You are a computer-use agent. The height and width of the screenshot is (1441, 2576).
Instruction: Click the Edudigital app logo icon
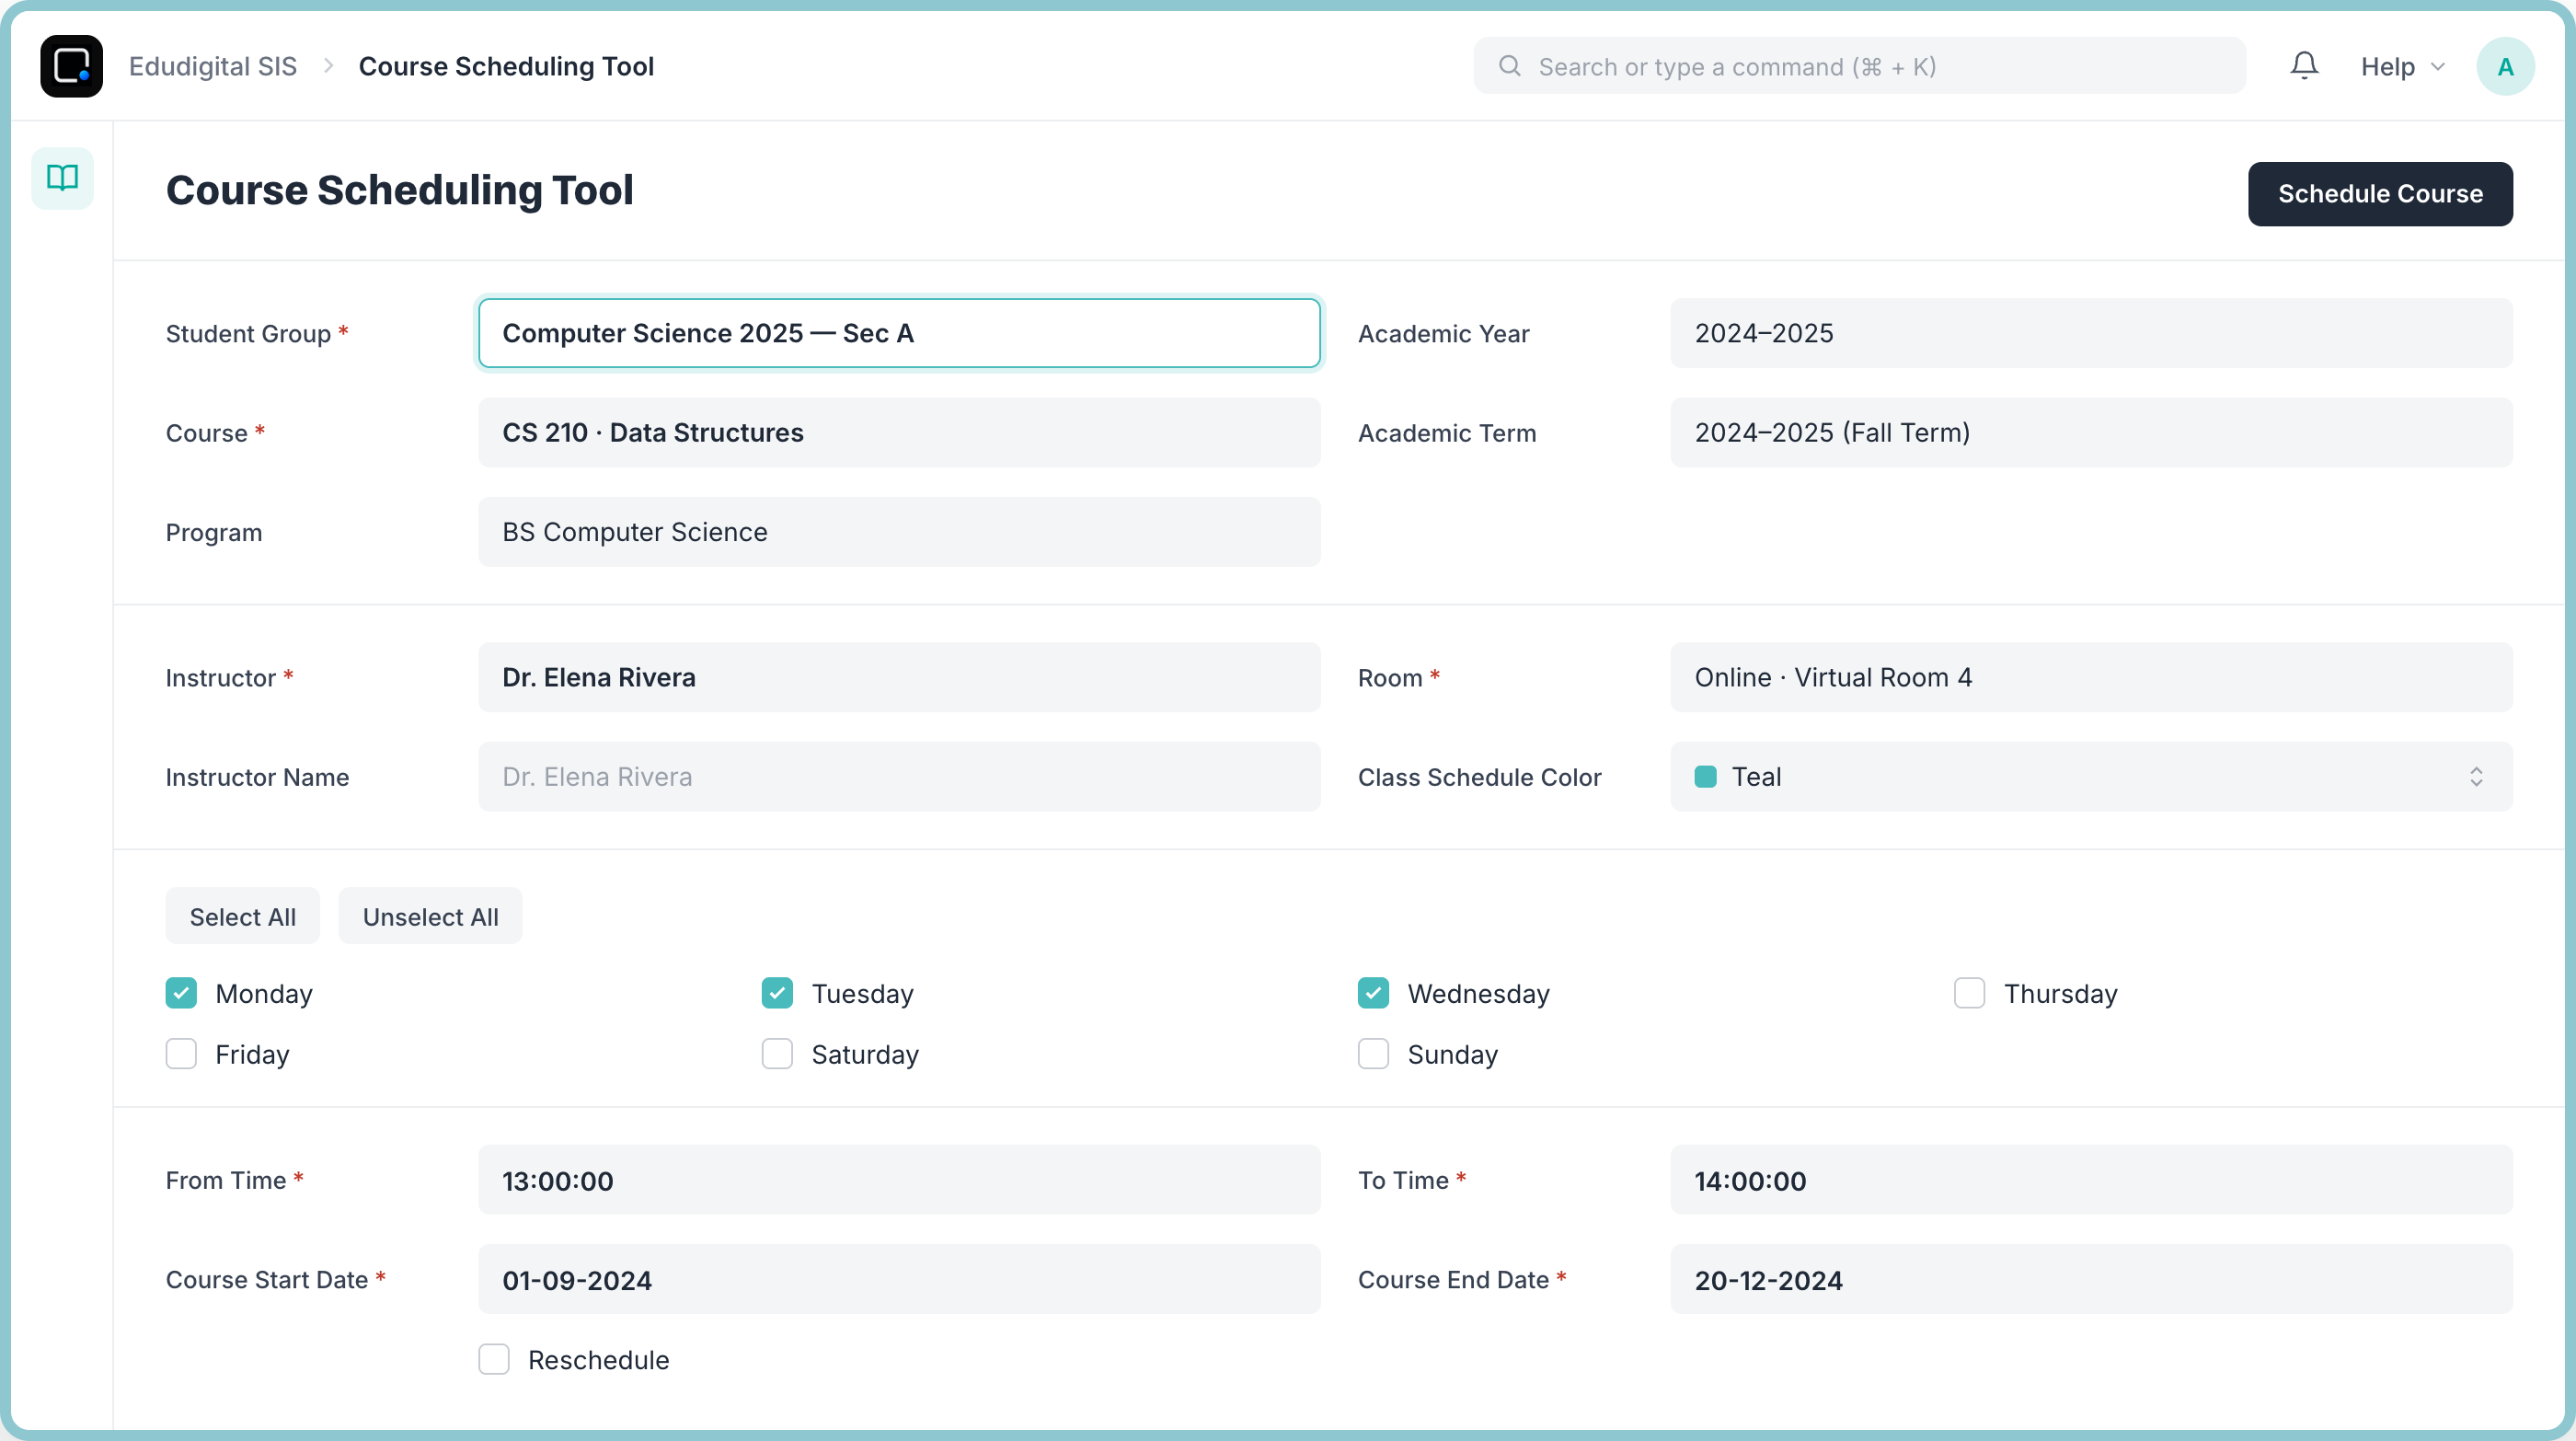pos(71,66)
